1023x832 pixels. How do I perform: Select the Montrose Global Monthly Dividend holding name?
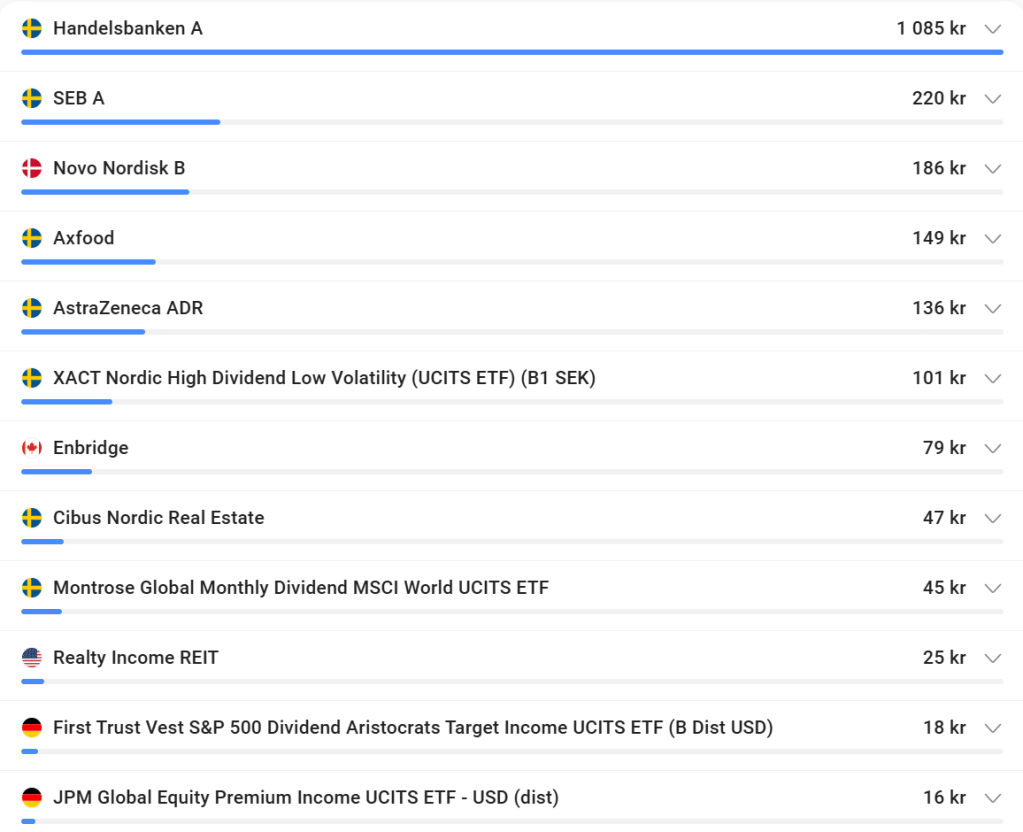[300, 588]
